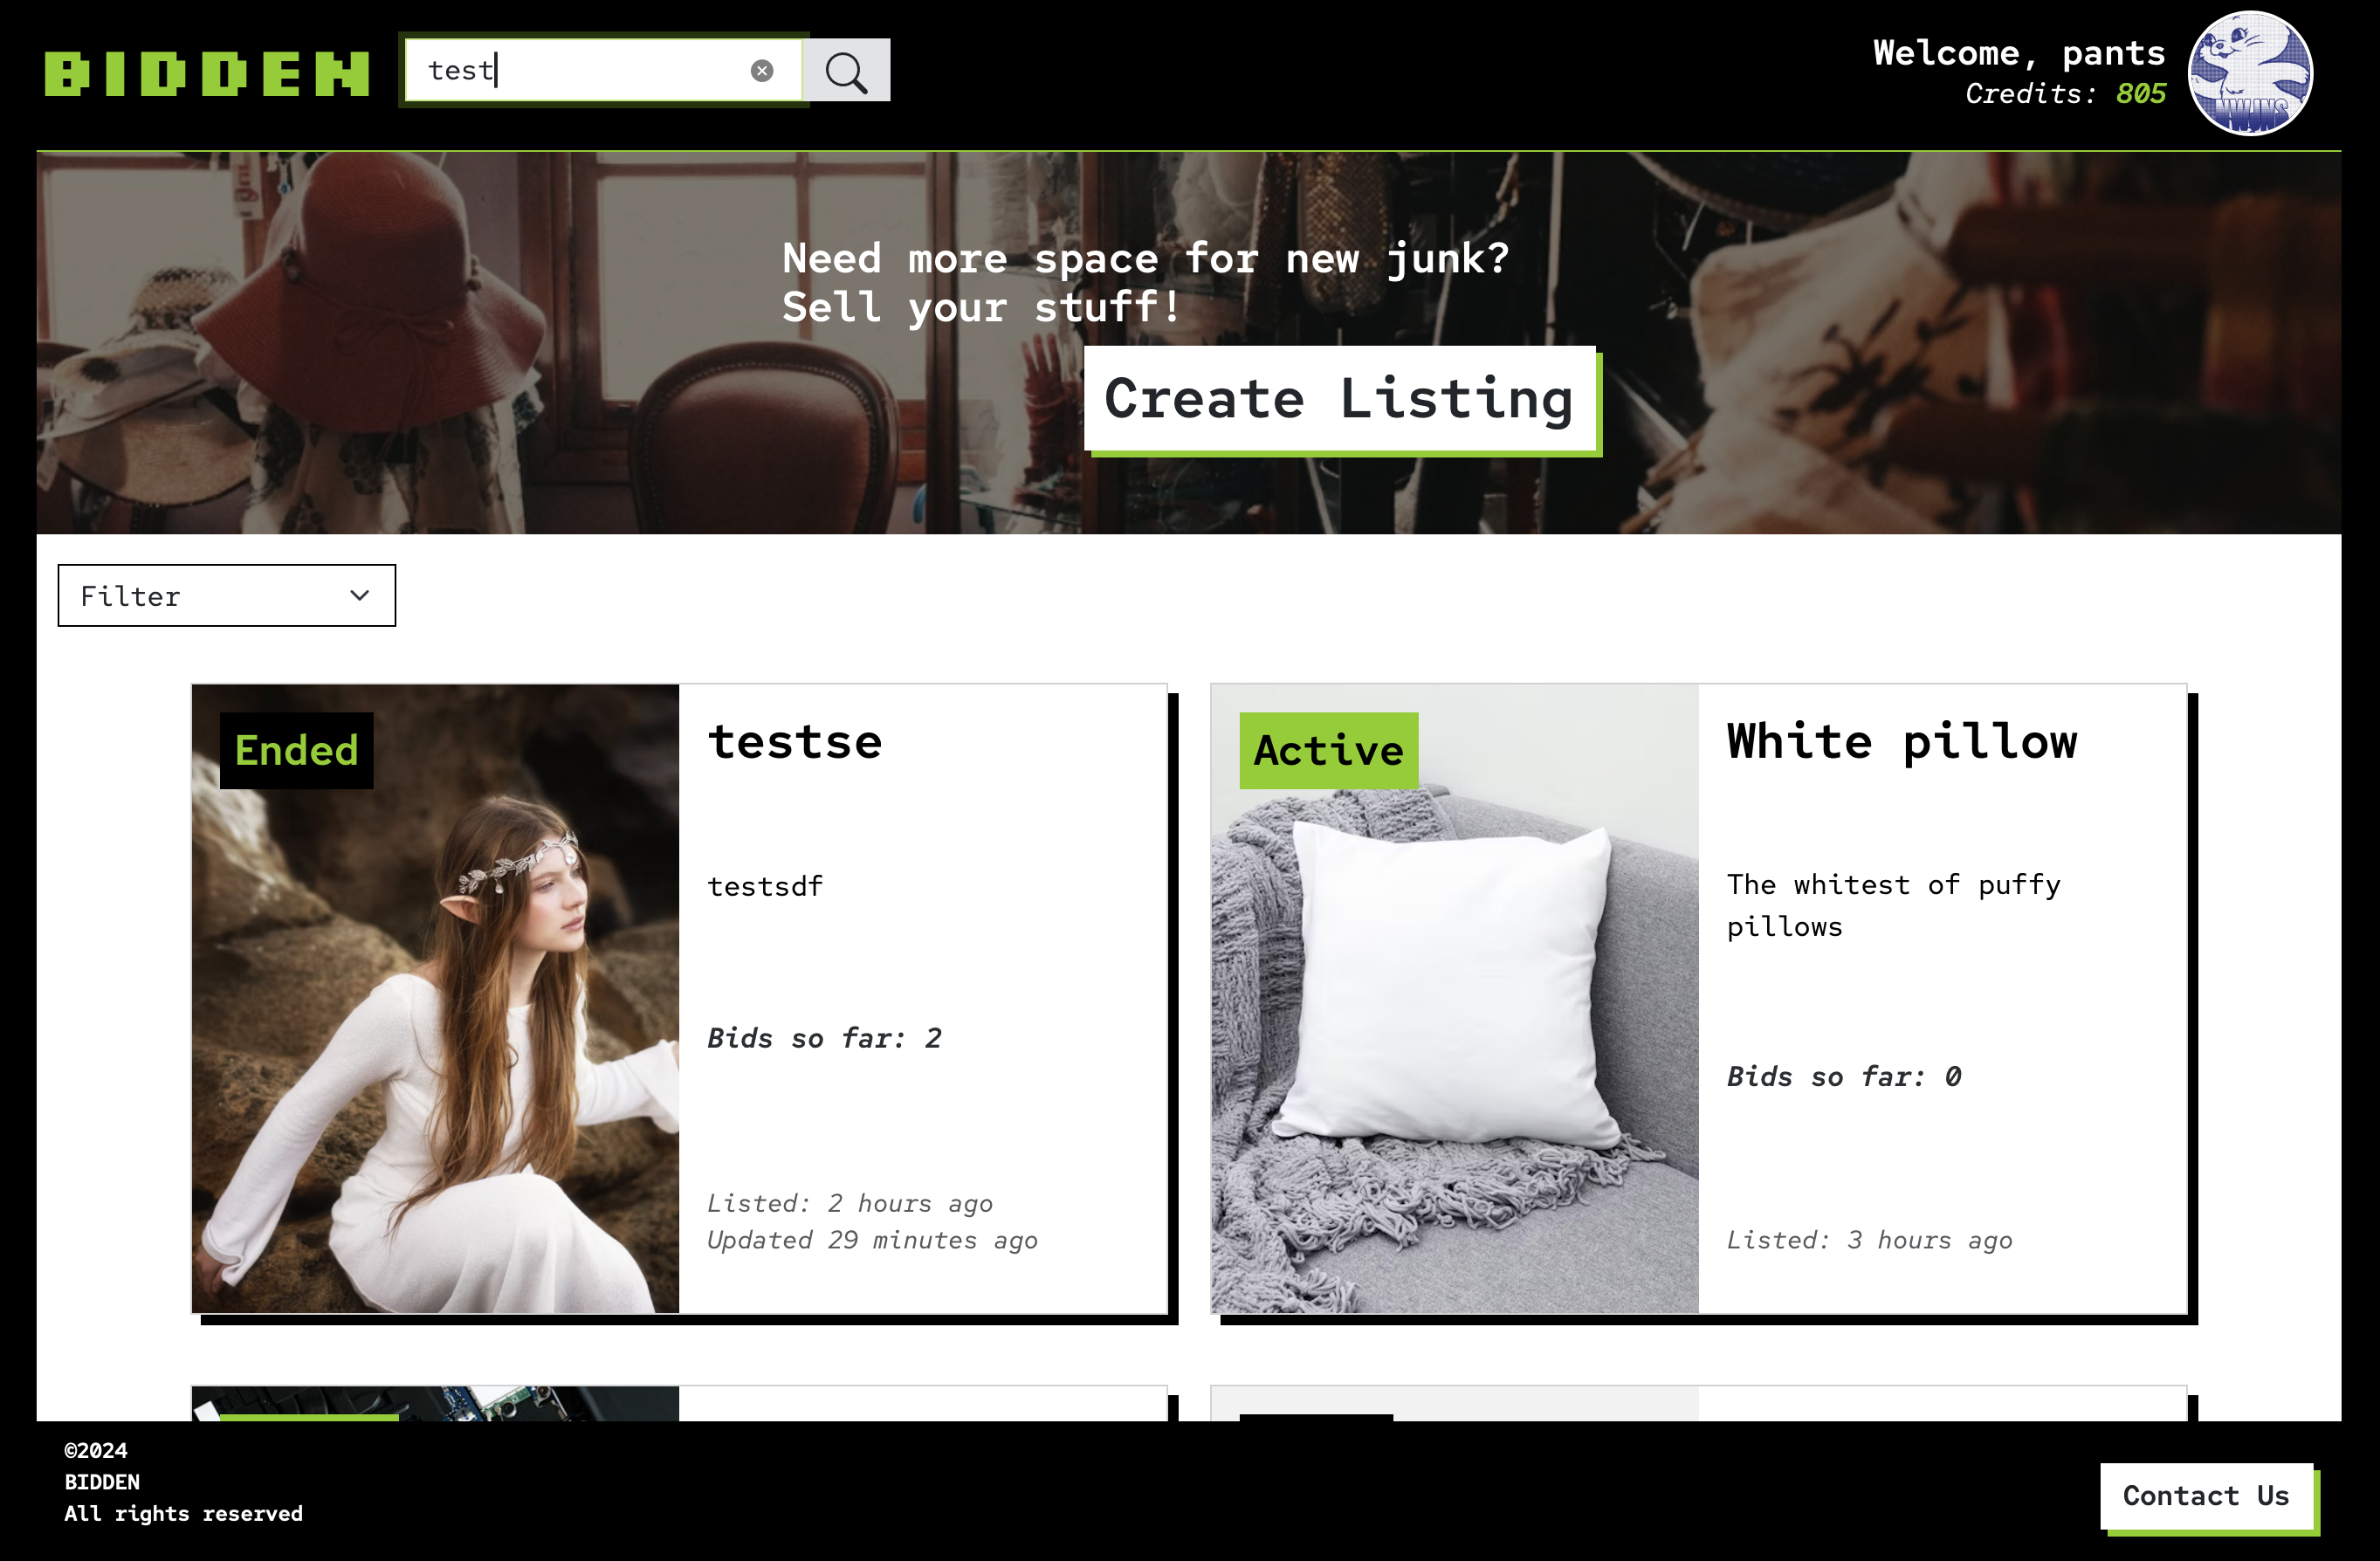Click the BIDDEN logo icon
The height and width of the screenshot is (1561, 2380).
pos(209,70)
